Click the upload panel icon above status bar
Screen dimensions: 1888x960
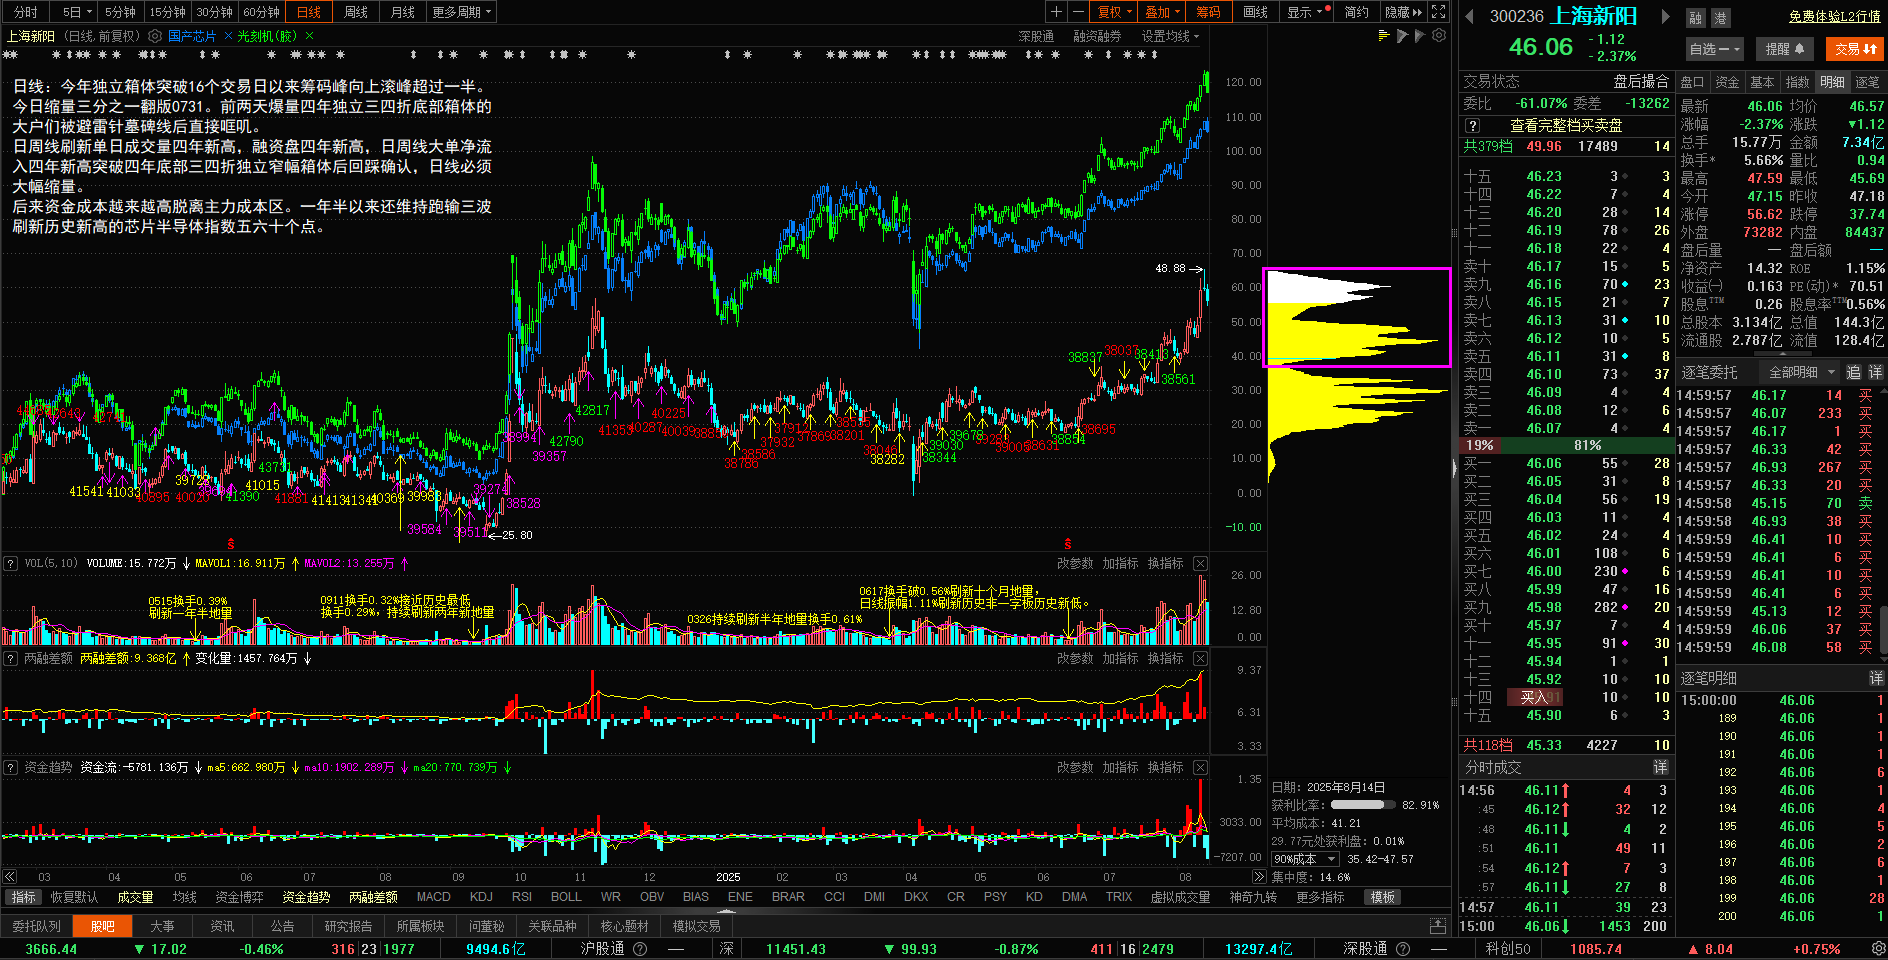click(x=1438, y=925)
